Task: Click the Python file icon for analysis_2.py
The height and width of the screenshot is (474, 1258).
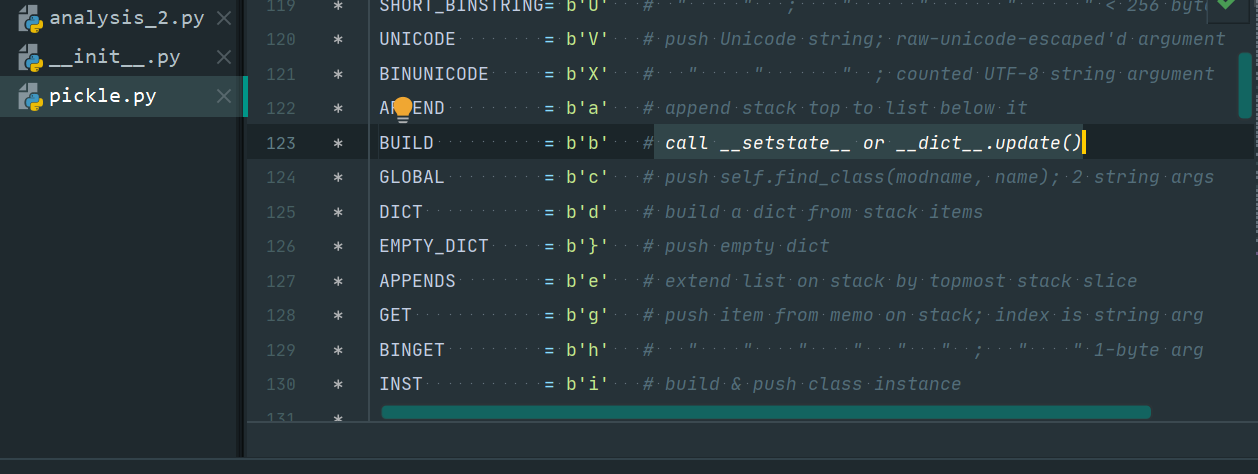Action: click(30, 18)
